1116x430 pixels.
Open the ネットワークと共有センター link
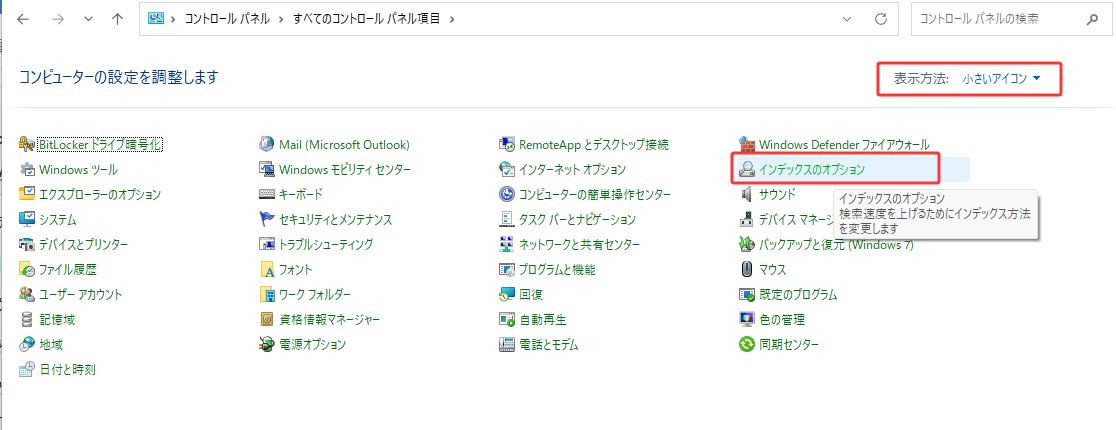pos(579,244)
